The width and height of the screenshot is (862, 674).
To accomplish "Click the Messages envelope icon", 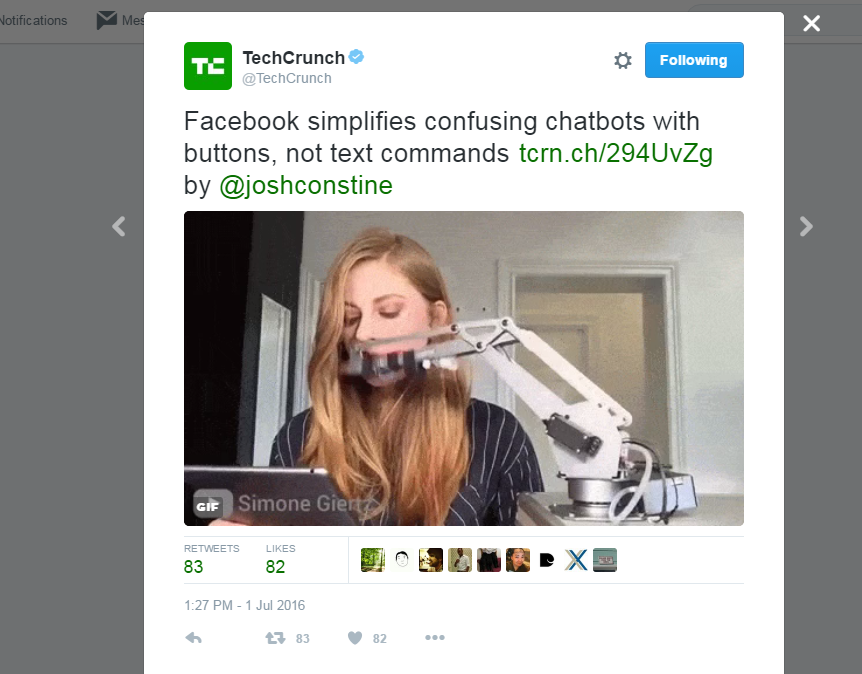I will [107, 20].
